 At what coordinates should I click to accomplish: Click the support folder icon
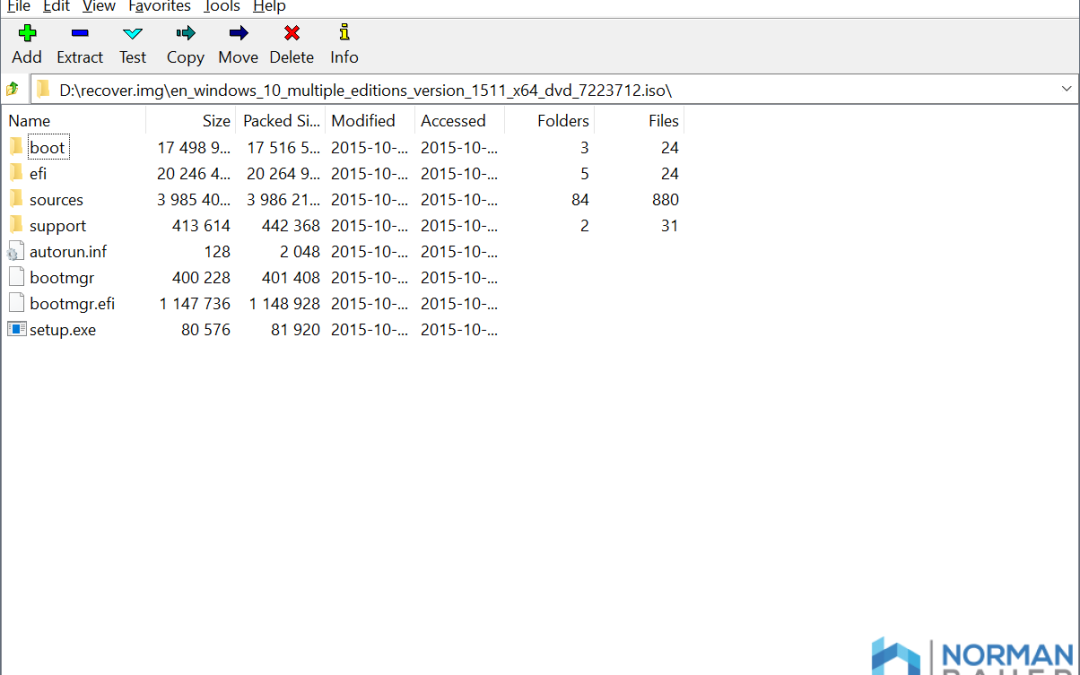(17, 225)
